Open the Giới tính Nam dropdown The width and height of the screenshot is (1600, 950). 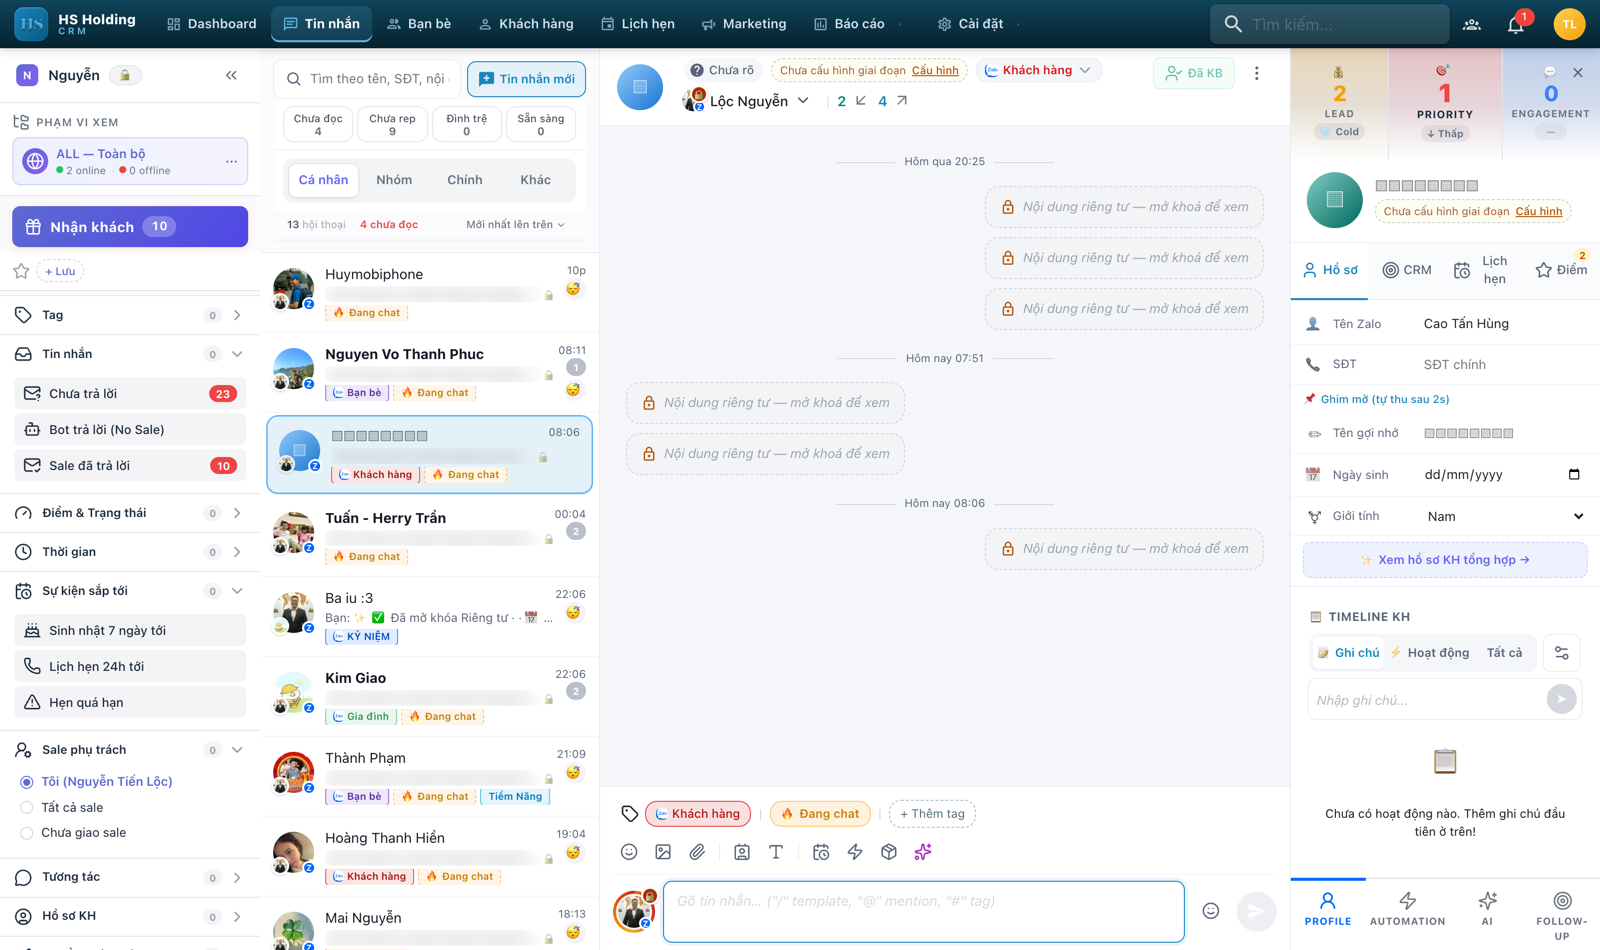point(1504,516)
